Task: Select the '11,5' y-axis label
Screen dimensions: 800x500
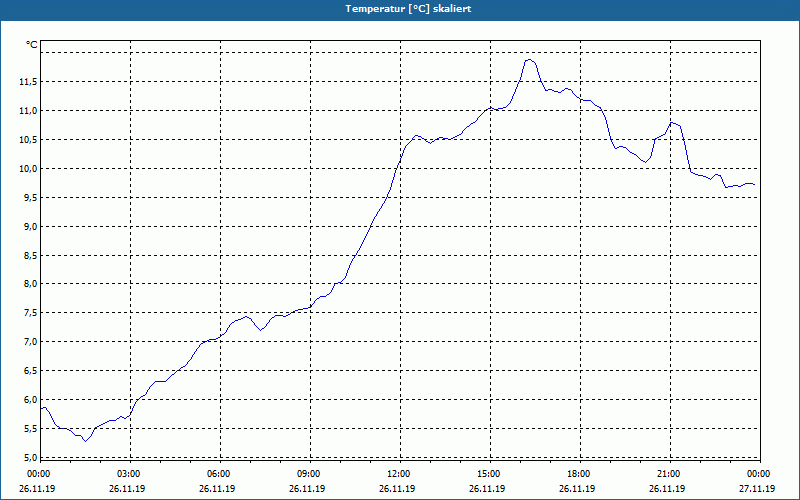Action: click(x=28, y=82)
